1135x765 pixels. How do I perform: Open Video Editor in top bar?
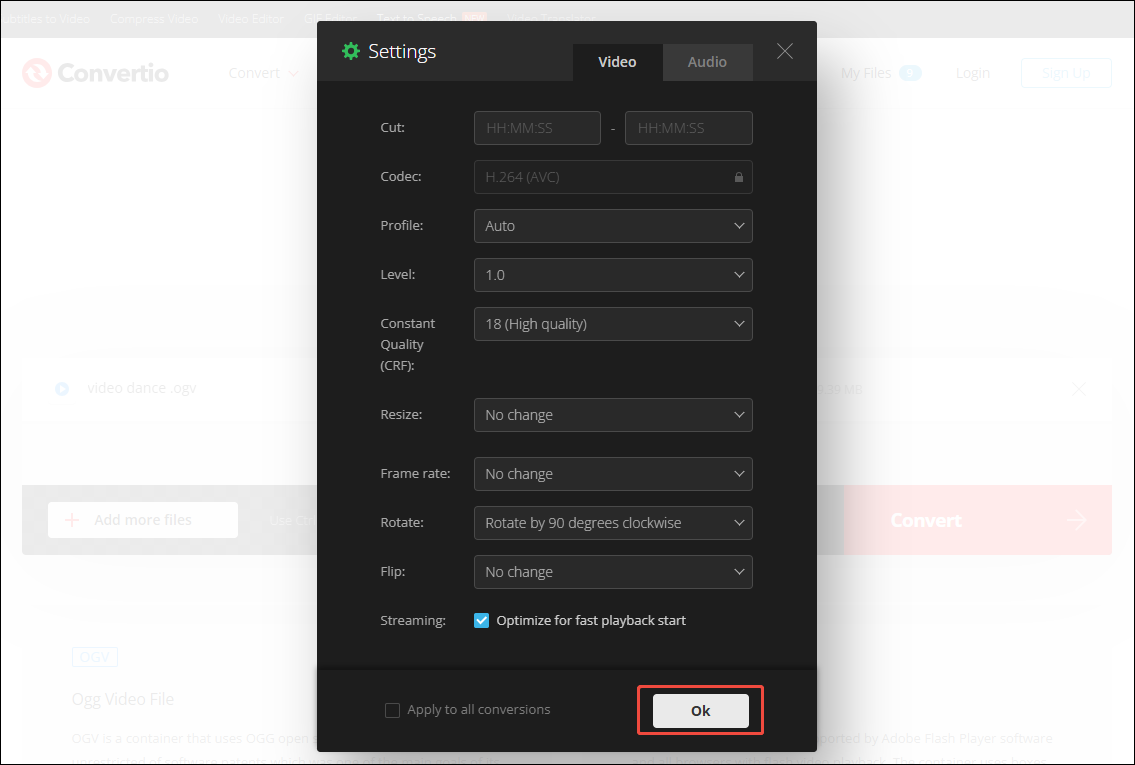pos(250,19)
